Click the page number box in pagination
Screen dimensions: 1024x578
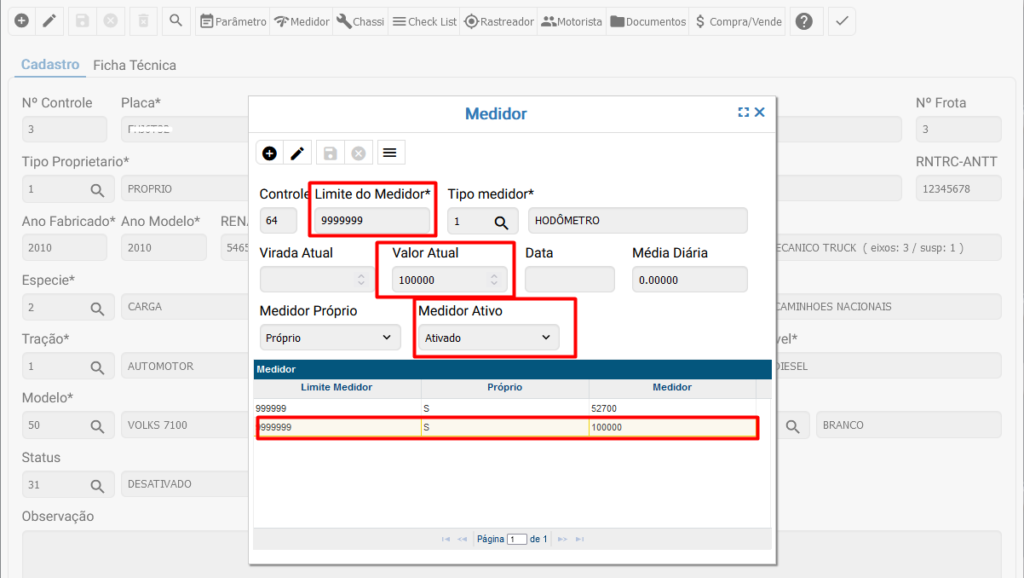tap(516, 539)
